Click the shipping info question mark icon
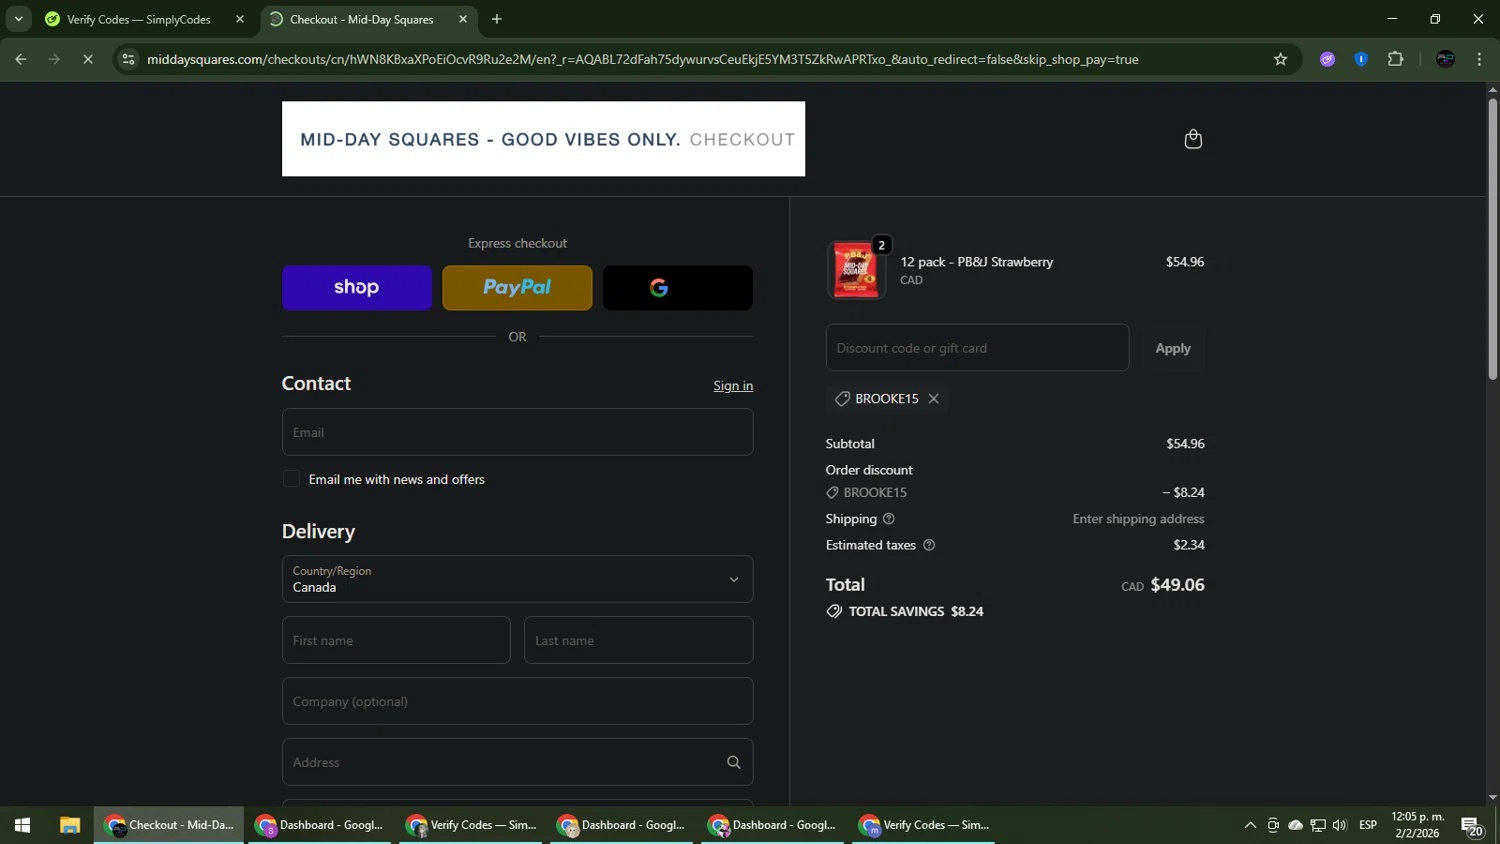Screen dimensions: 1500x844 click(x=888, y=519)
